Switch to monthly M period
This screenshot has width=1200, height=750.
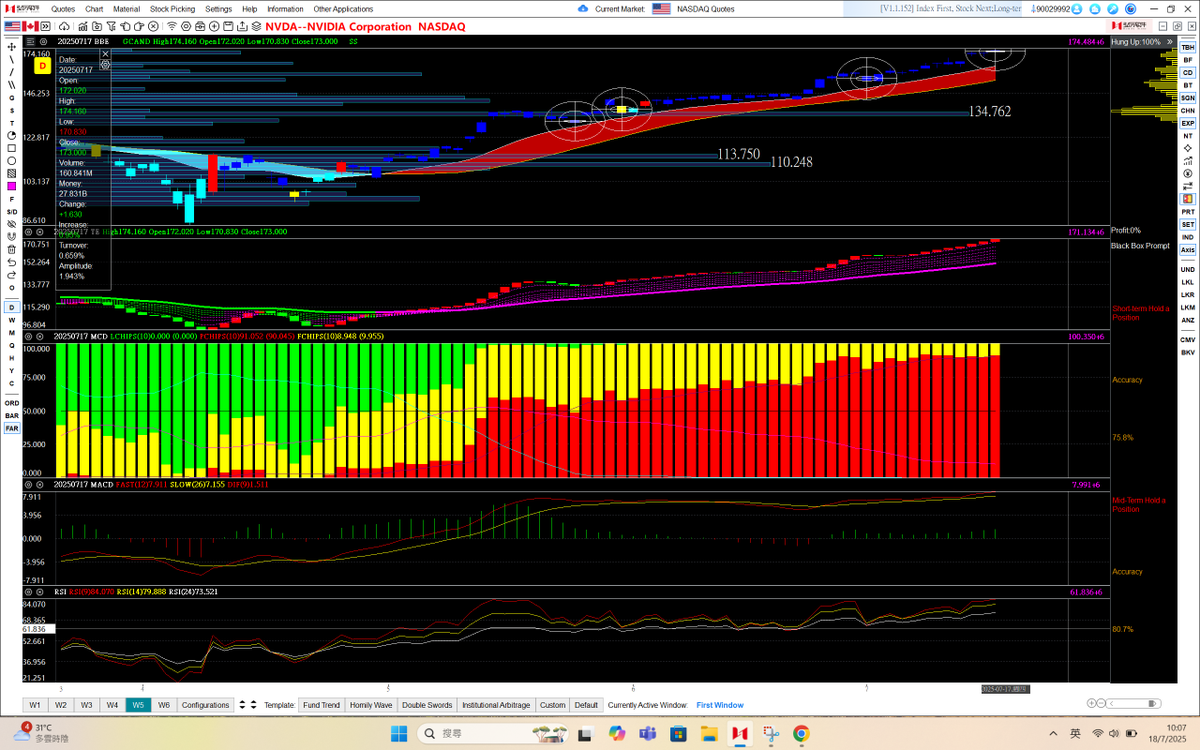(x=12, y=332)
